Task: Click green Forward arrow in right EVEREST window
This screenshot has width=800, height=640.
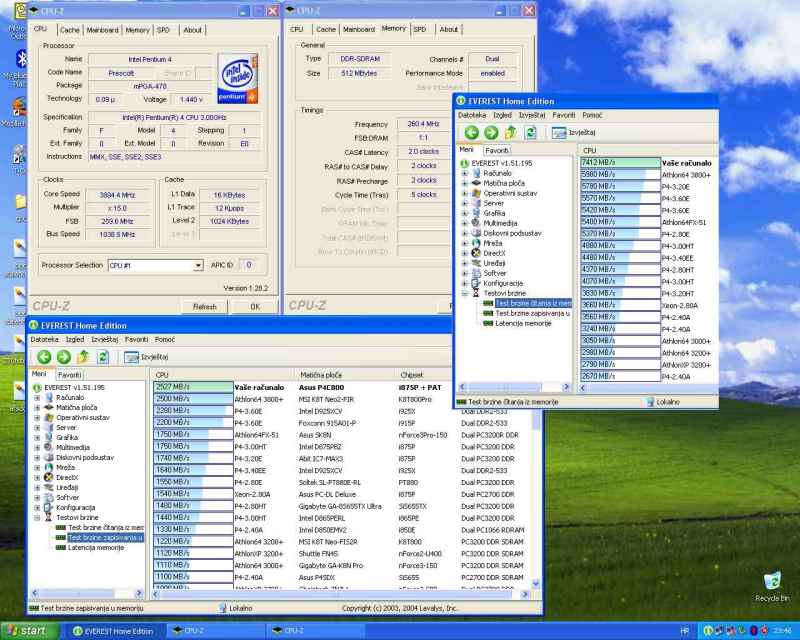Action: pyautogui.click(x=491, y=133)
